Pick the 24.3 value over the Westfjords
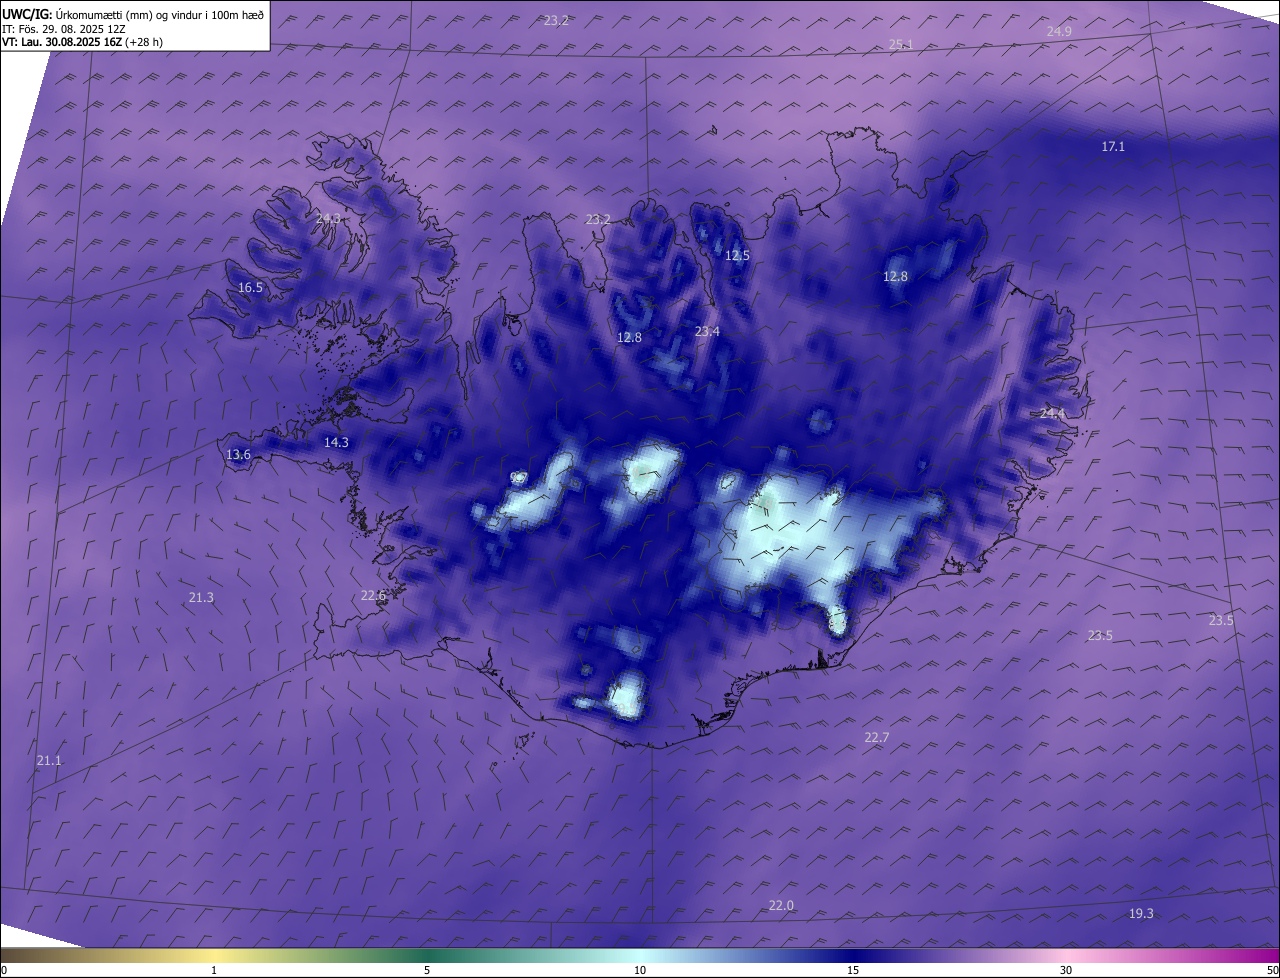 328,218
